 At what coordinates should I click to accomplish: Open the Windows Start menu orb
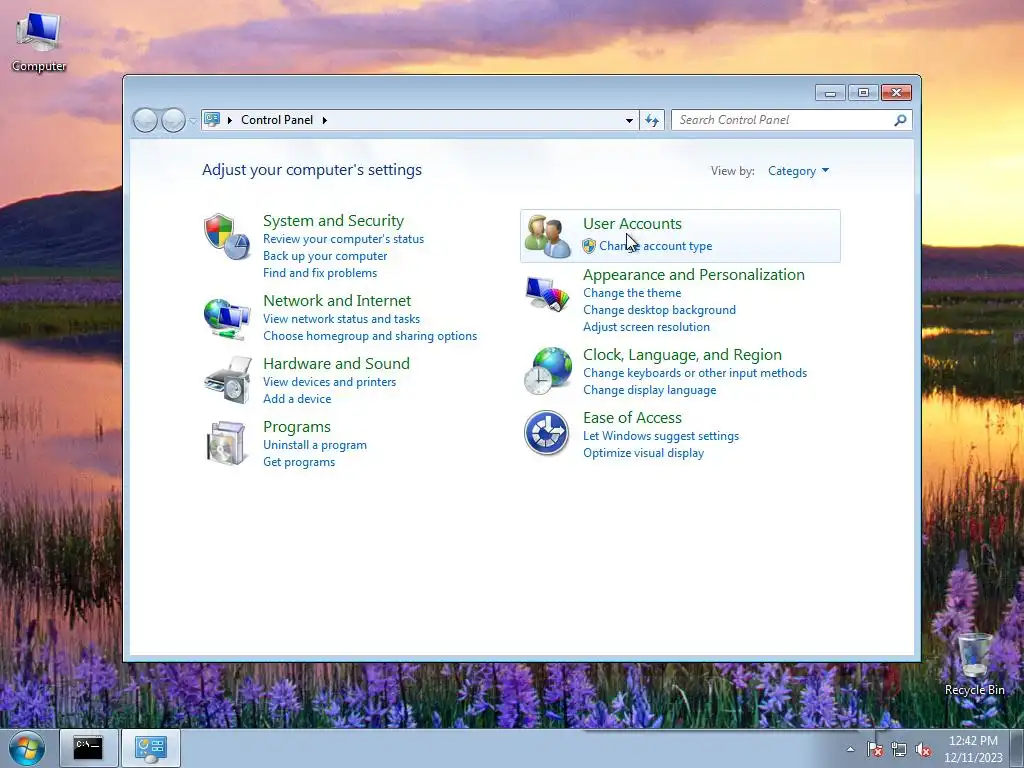[27, 748]
